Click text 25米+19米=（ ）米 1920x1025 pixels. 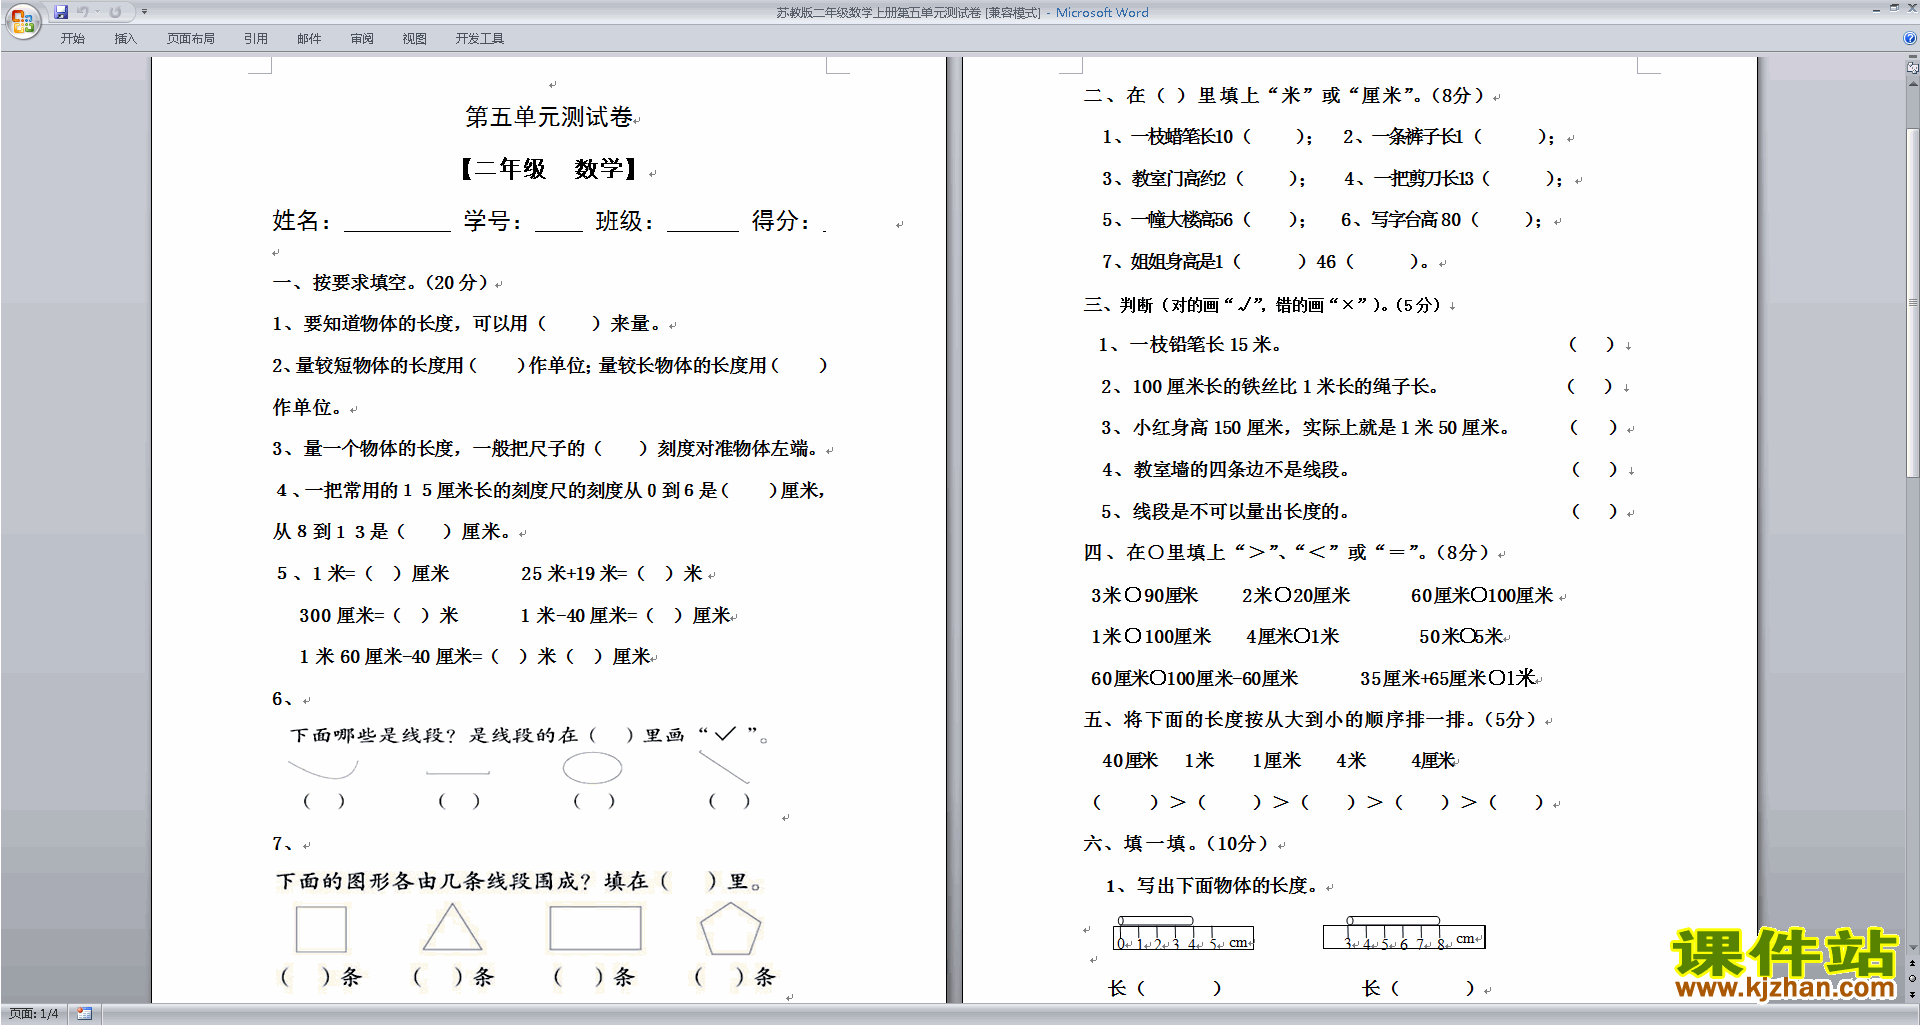[612, 574]
